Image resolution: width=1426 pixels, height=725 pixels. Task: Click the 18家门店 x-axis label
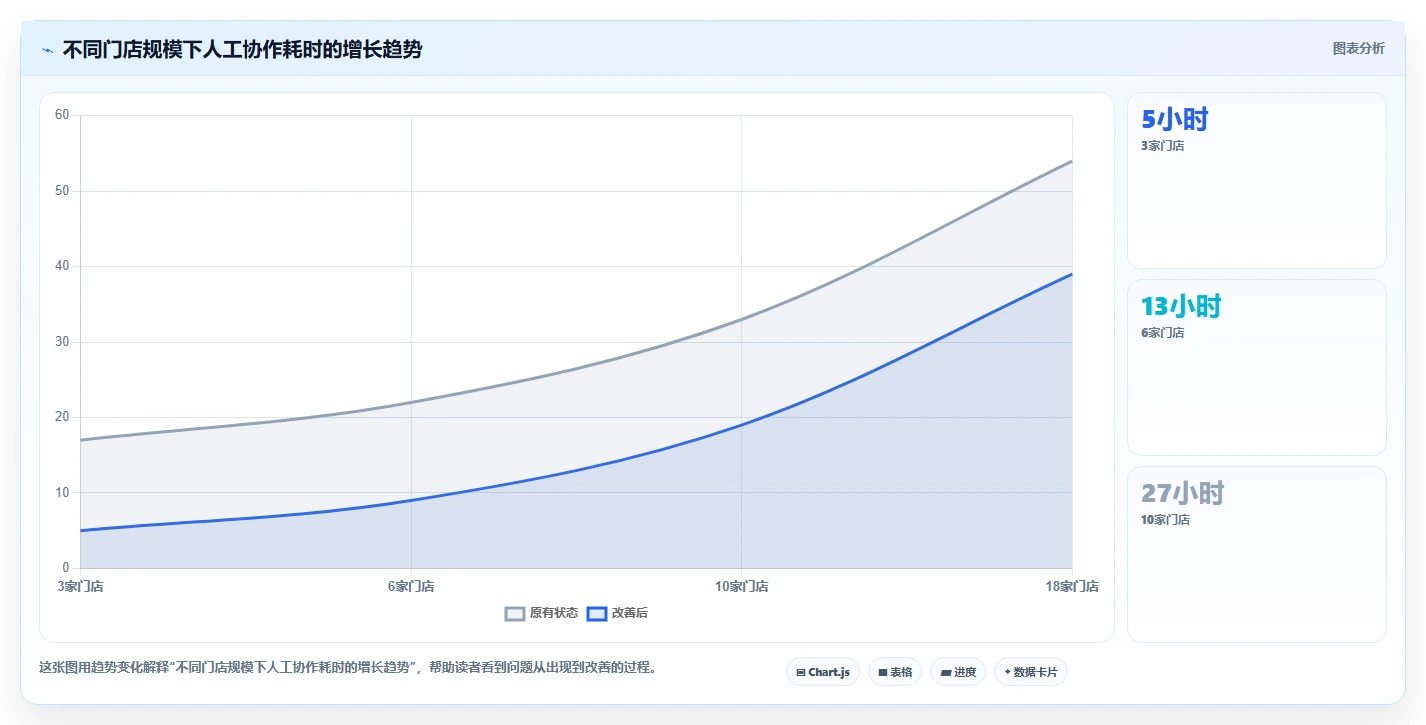click(1072, 586)
